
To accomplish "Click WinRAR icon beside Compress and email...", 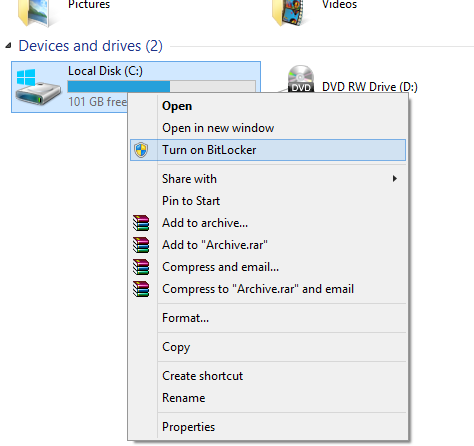I will (141, 267).
